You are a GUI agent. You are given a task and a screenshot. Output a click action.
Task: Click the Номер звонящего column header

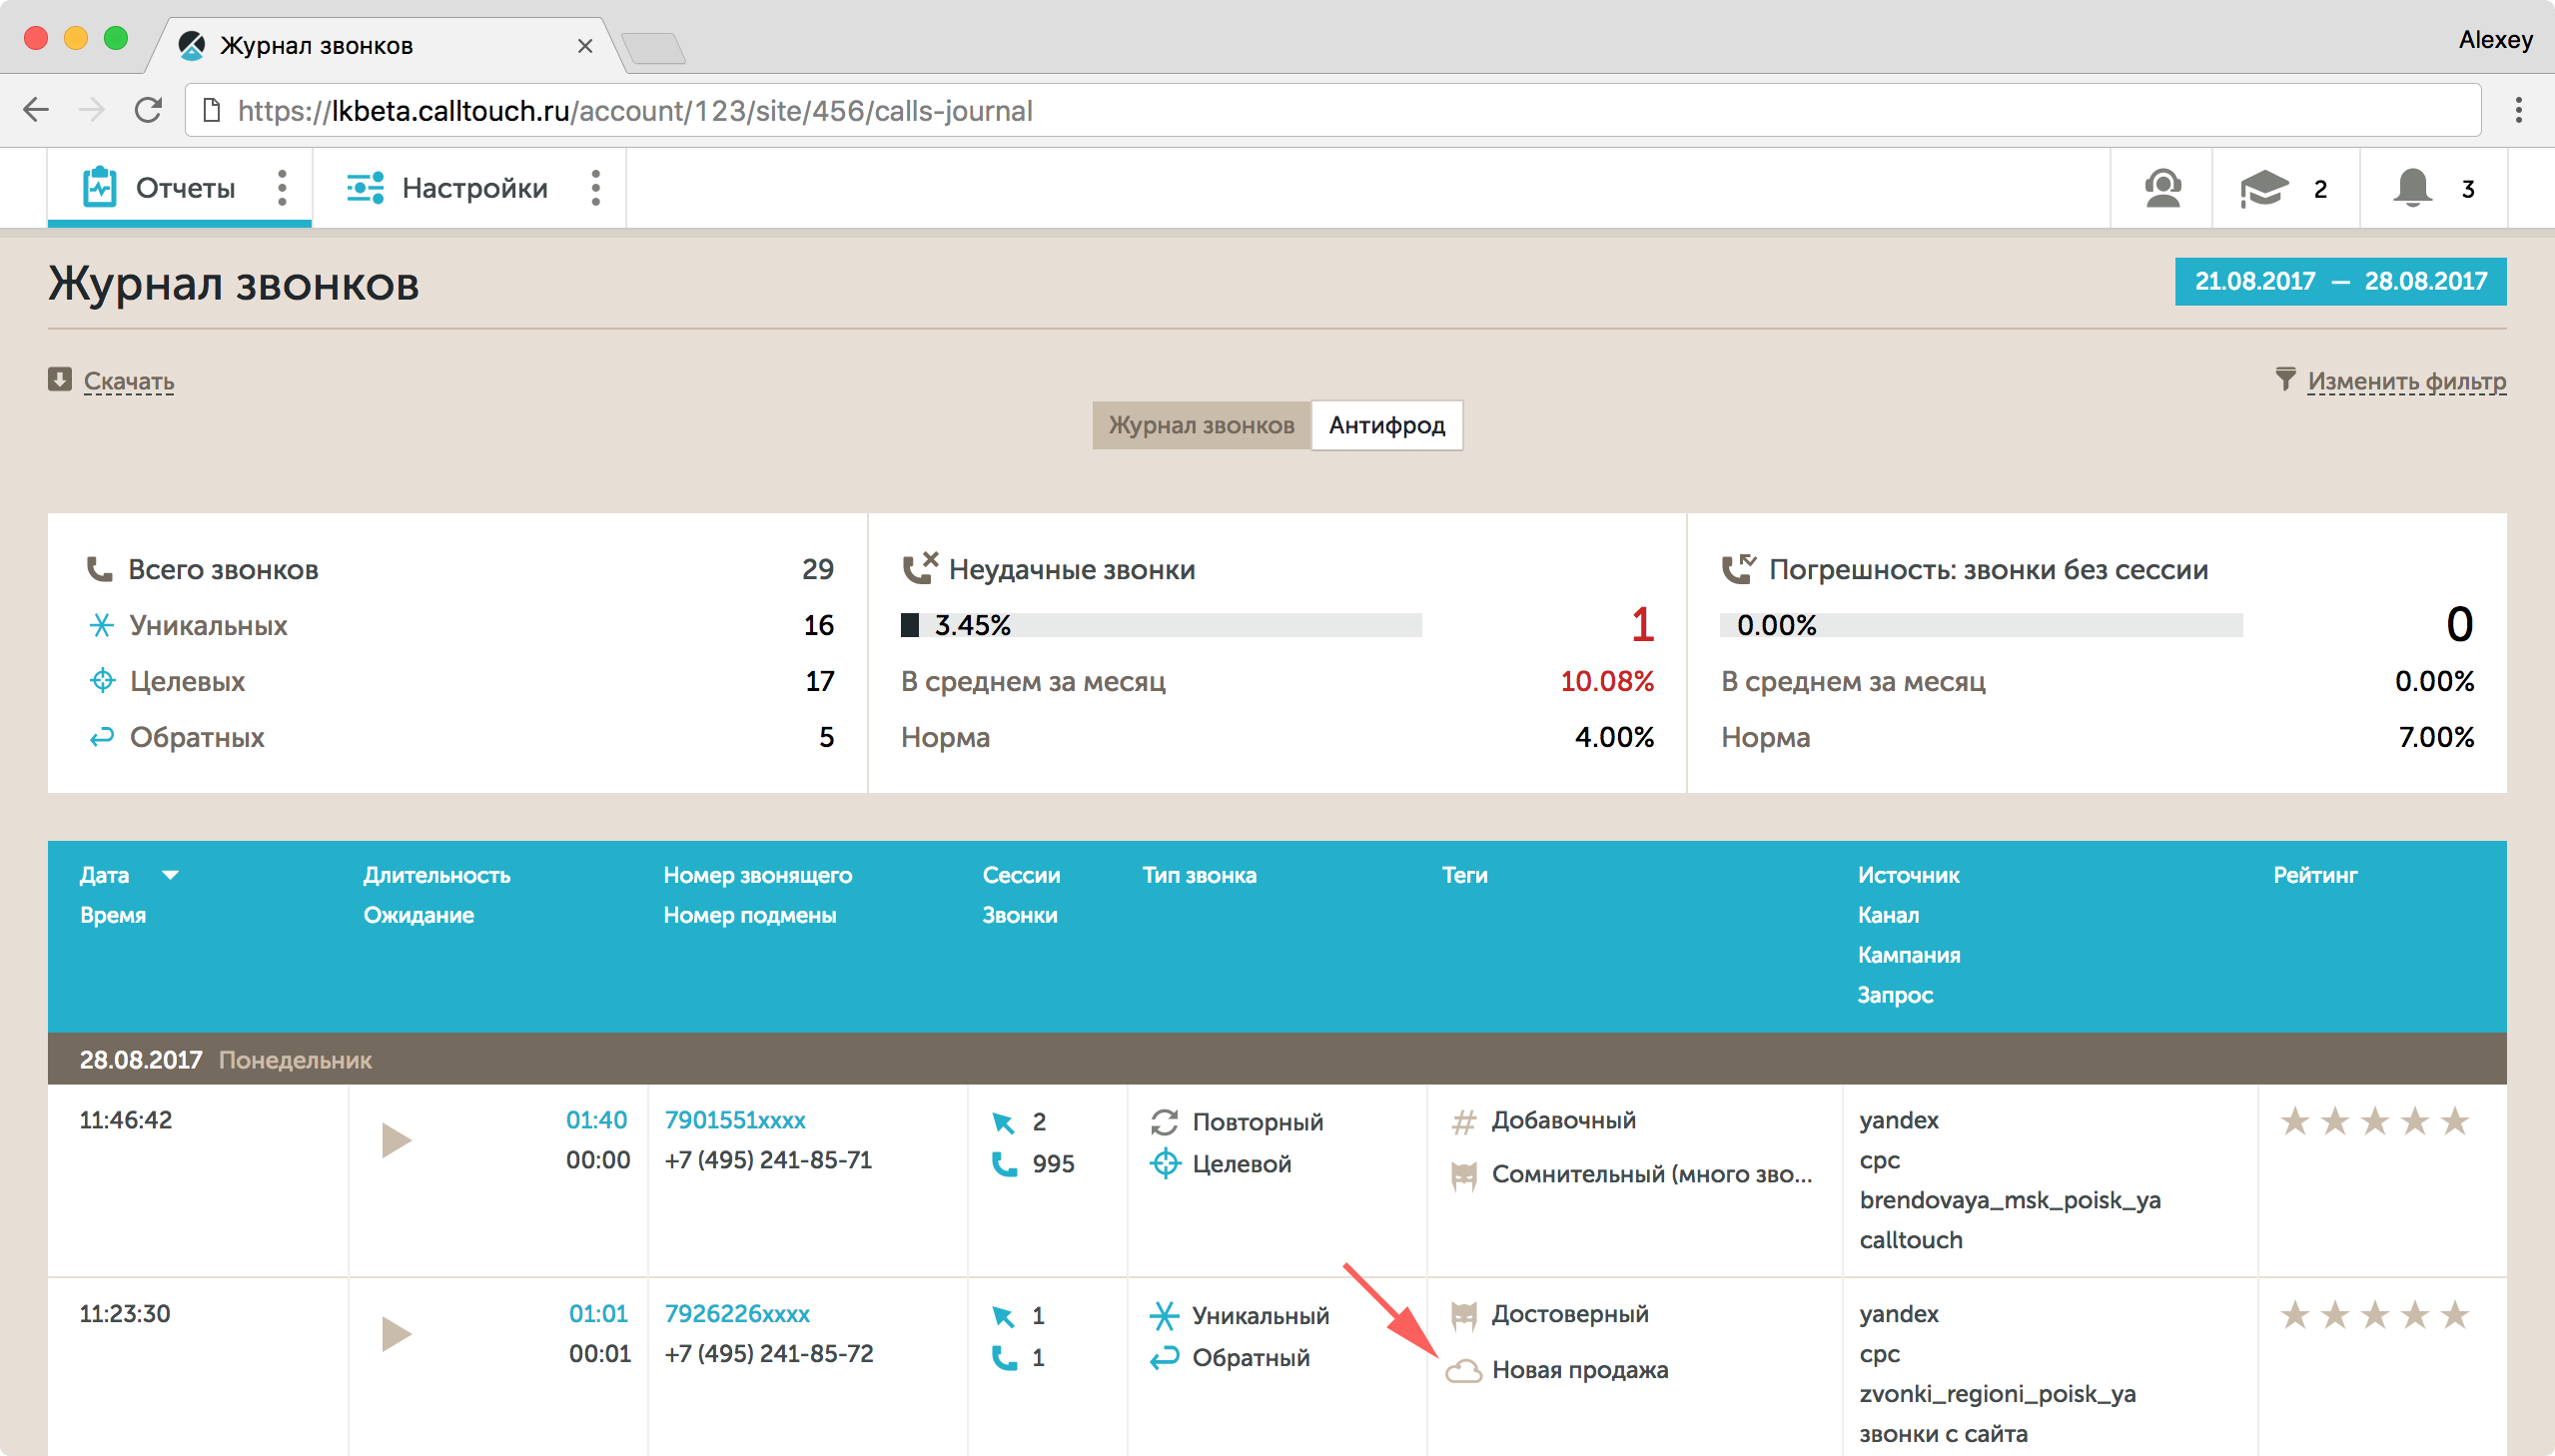(x=757, y=875)
